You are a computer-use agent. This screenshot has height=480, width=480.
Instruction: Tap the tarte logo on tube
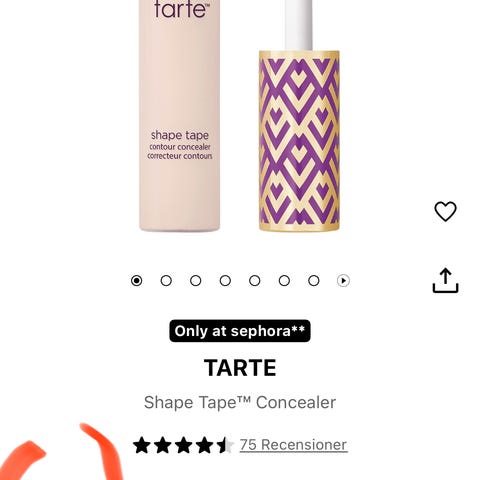pos(181,9)
